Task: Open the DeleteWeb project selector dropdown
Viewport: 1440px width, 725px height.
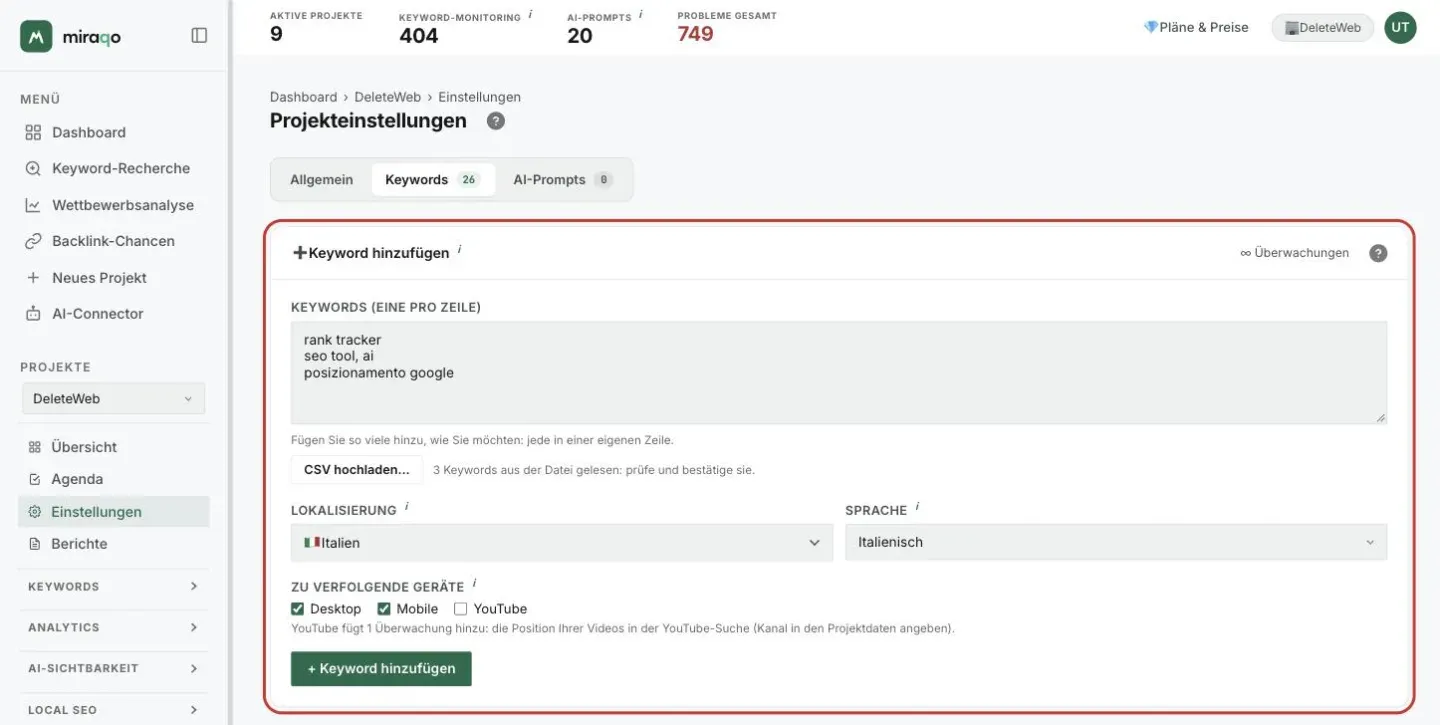Action: [x=113, y=398]
